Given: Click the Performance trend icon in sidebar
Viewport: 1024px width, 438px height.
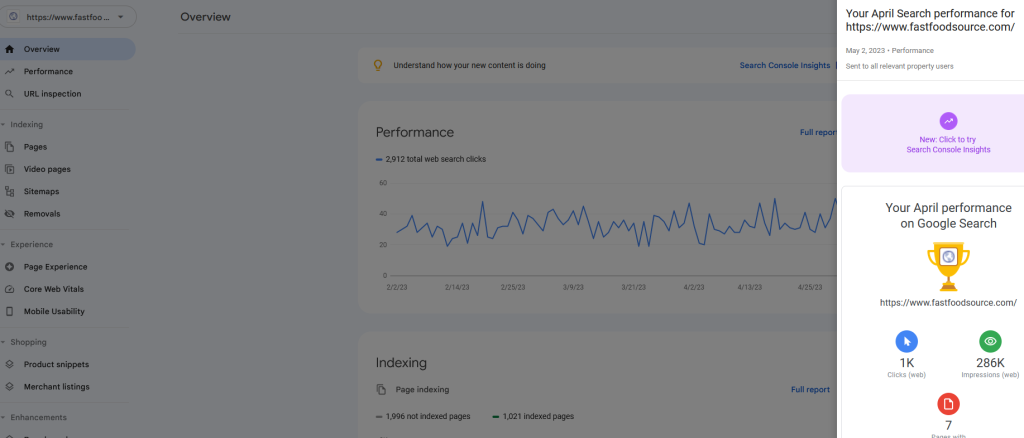Looking at the screenshot, I should 10,72.
